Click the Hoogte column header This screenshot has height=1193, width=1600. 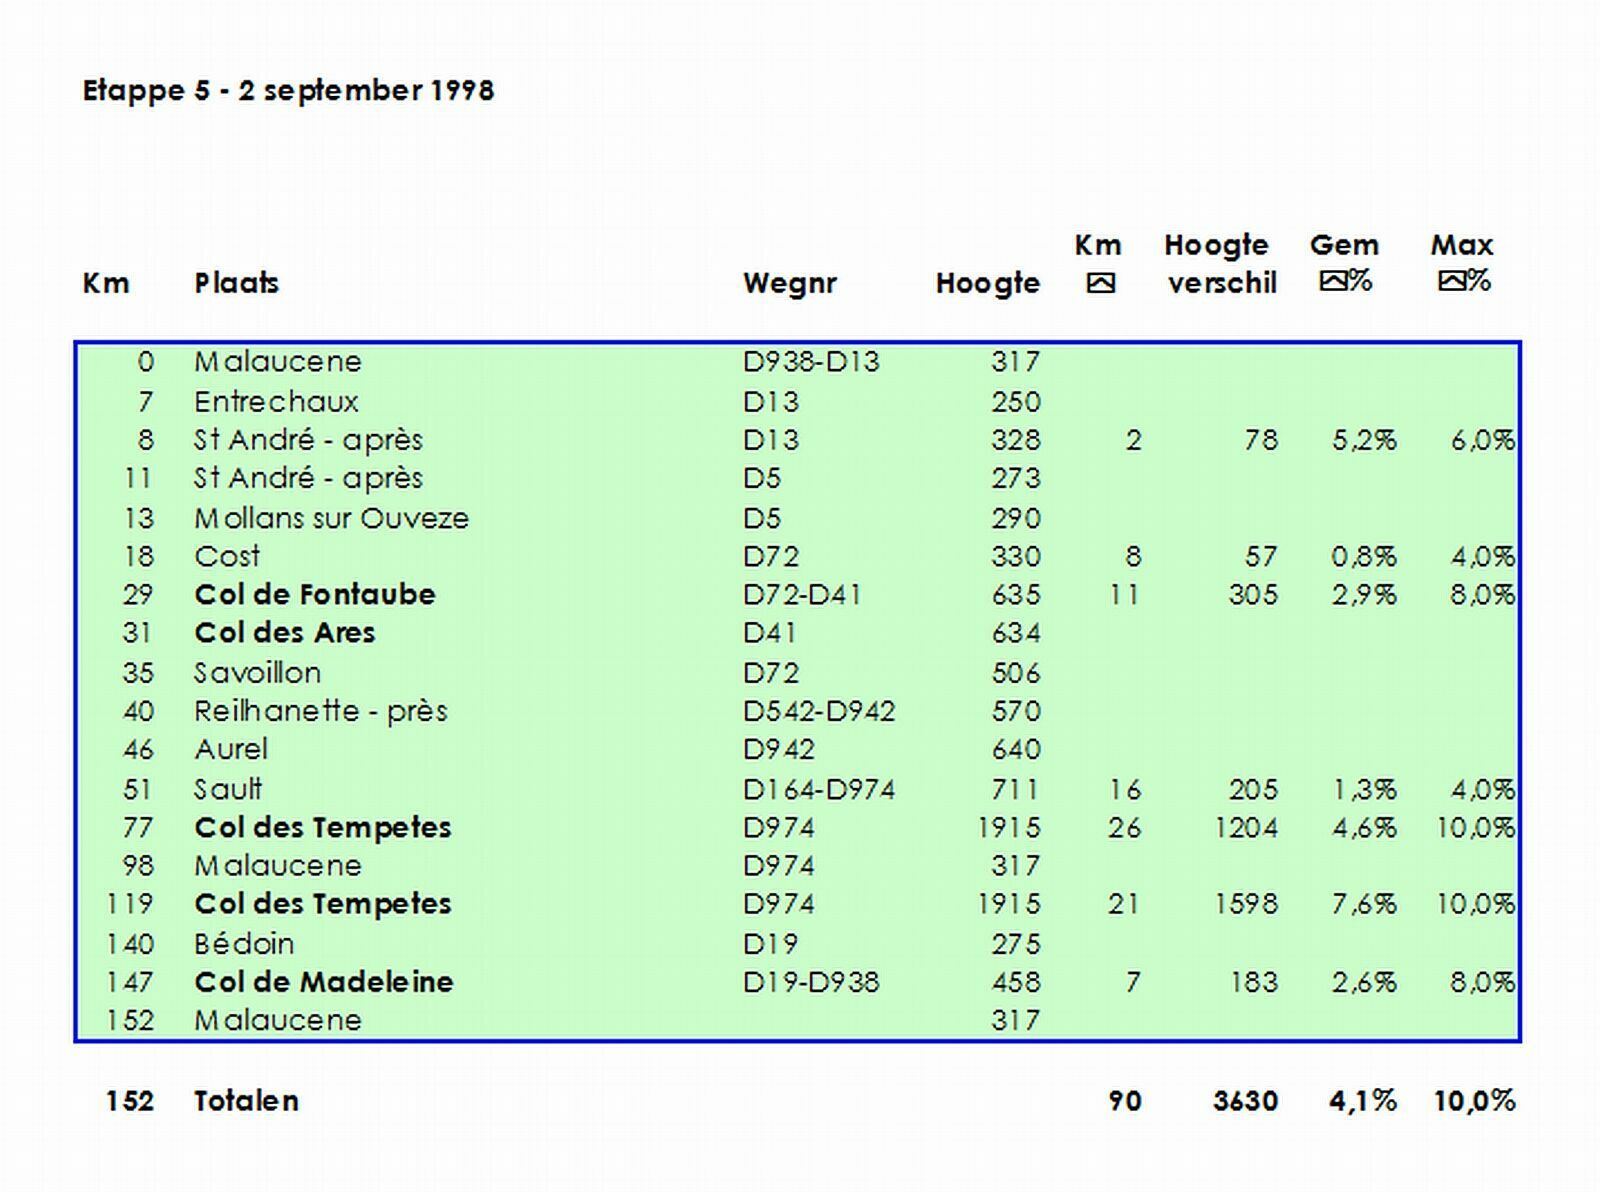click(x=987, y=283)
